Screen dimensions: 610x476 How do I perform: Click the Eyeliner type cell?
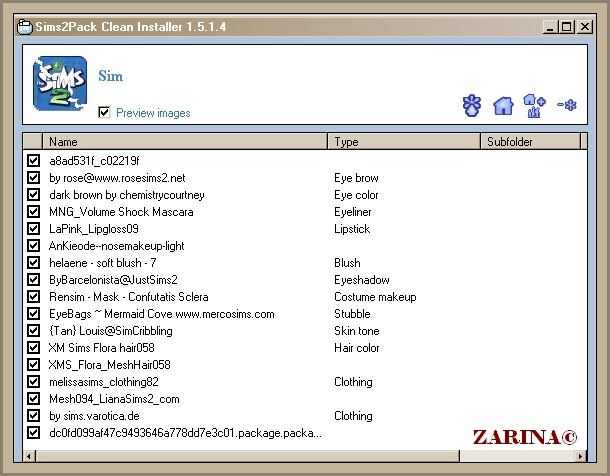353,212
